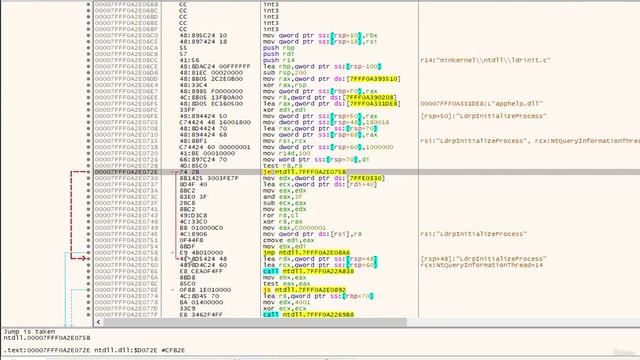Click "Jump is taken" info line
Viewport: 640px width, 360px height.
(x=29, y=332)
